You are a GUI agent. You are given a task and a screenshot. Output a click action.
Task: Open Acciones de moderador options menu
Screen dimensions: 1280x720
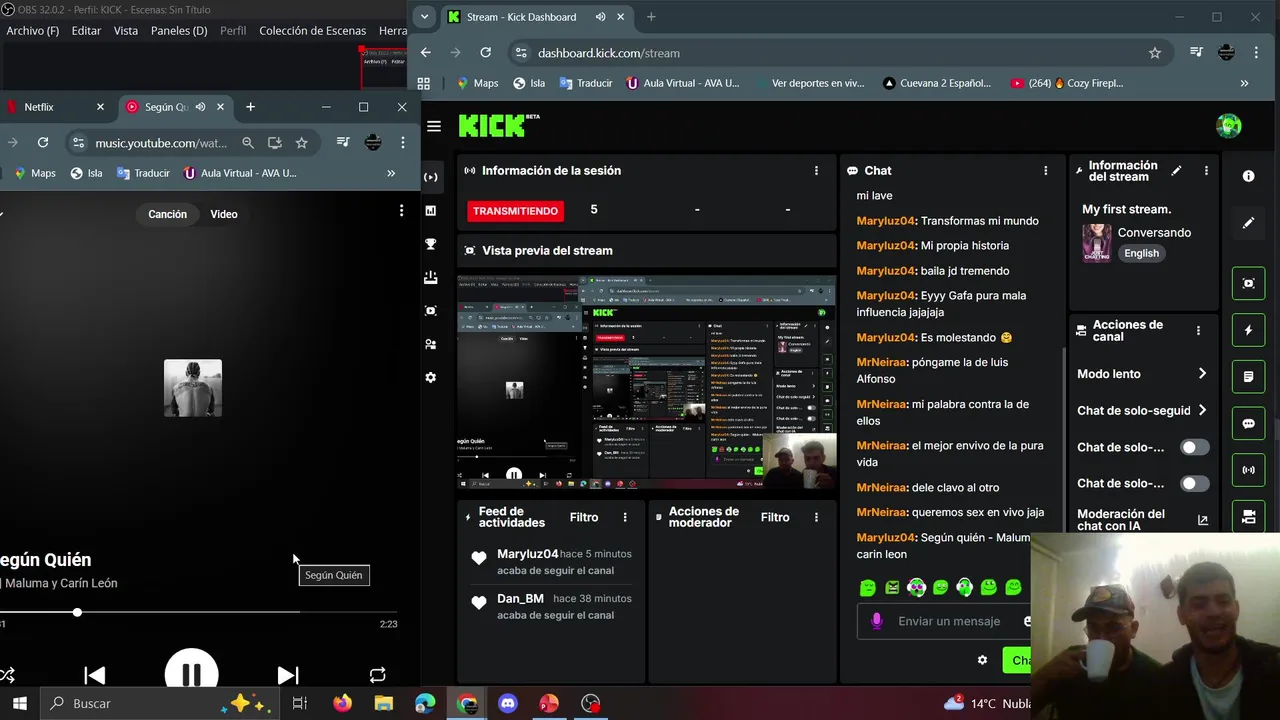(816, 517)
